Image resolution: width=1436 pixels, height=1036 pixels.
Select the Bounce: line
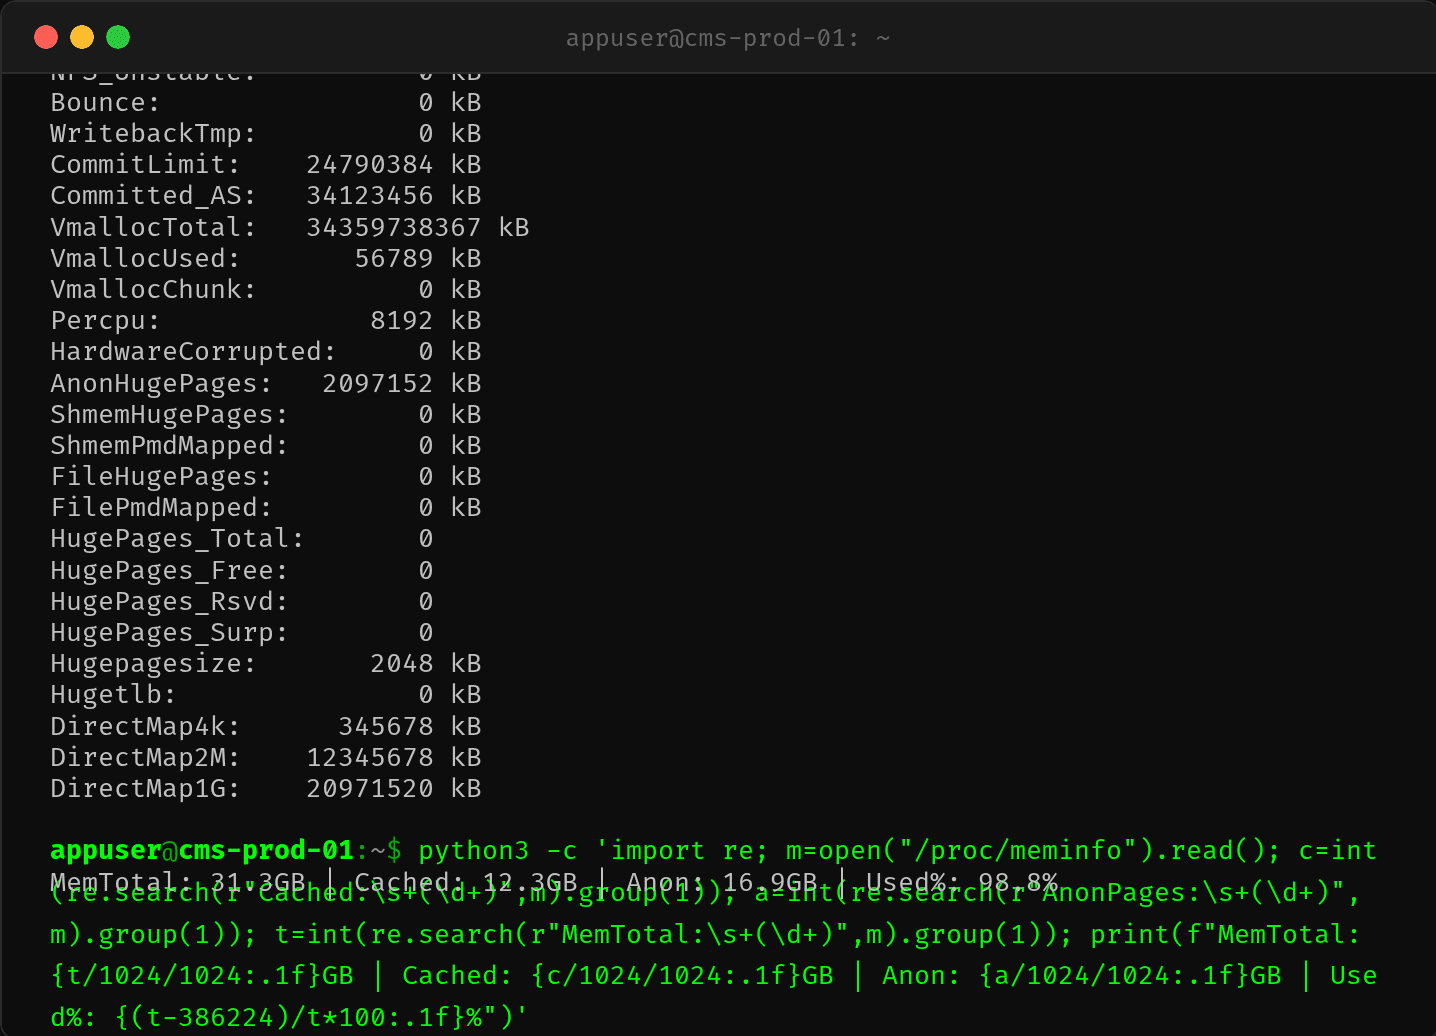266,102
